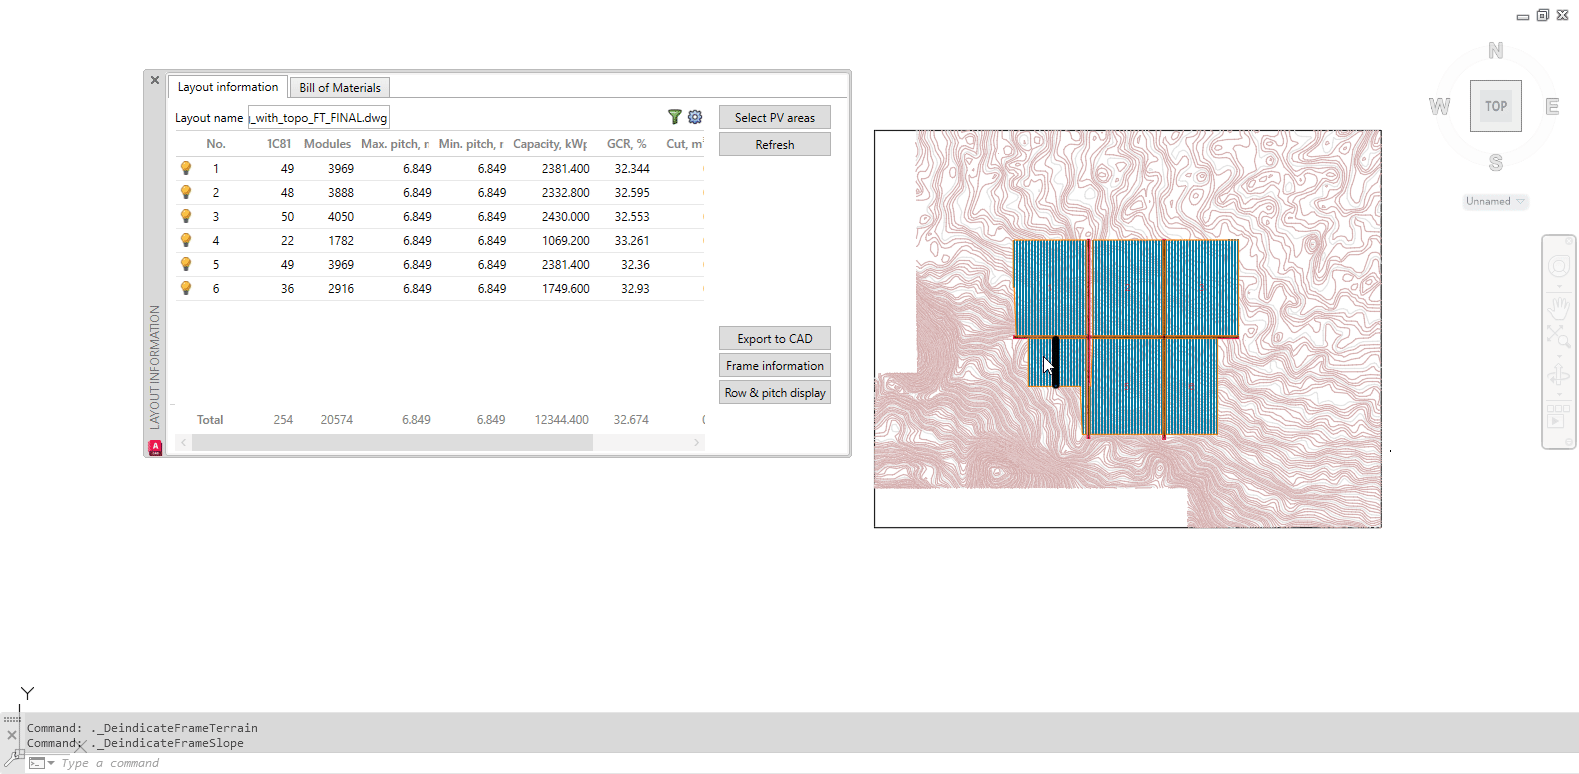Toggle the lightbulb for layout row 2
This screenshot has width=1579, height=774.
tap(186, 192)
